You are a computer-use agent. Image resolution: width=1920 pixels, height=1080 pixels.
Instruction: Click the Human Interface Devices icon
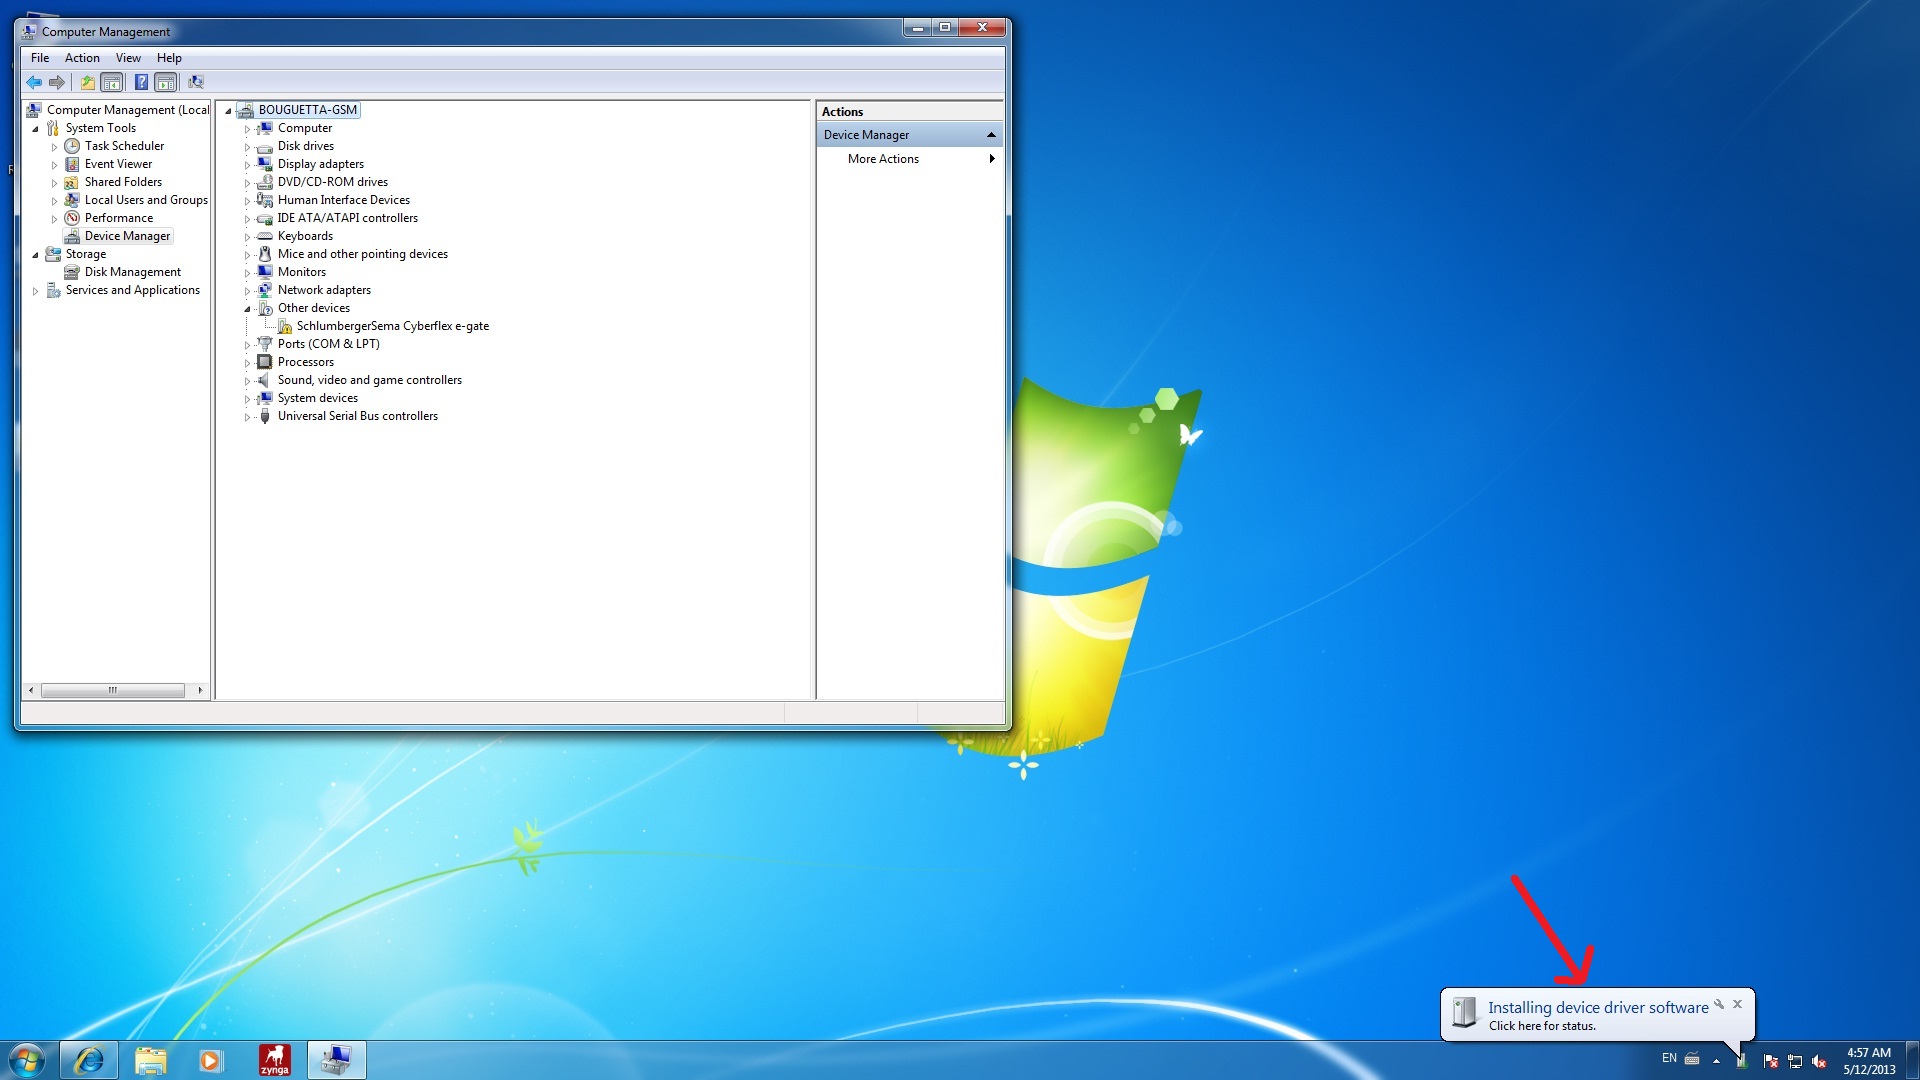click(265, 200)
